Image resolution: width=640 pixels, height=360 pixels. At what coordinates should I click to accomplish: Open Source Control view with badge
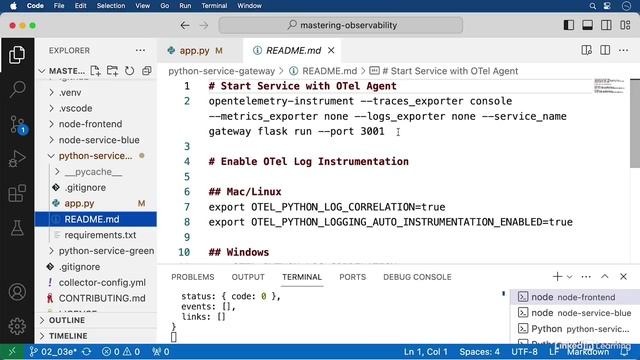17,124
